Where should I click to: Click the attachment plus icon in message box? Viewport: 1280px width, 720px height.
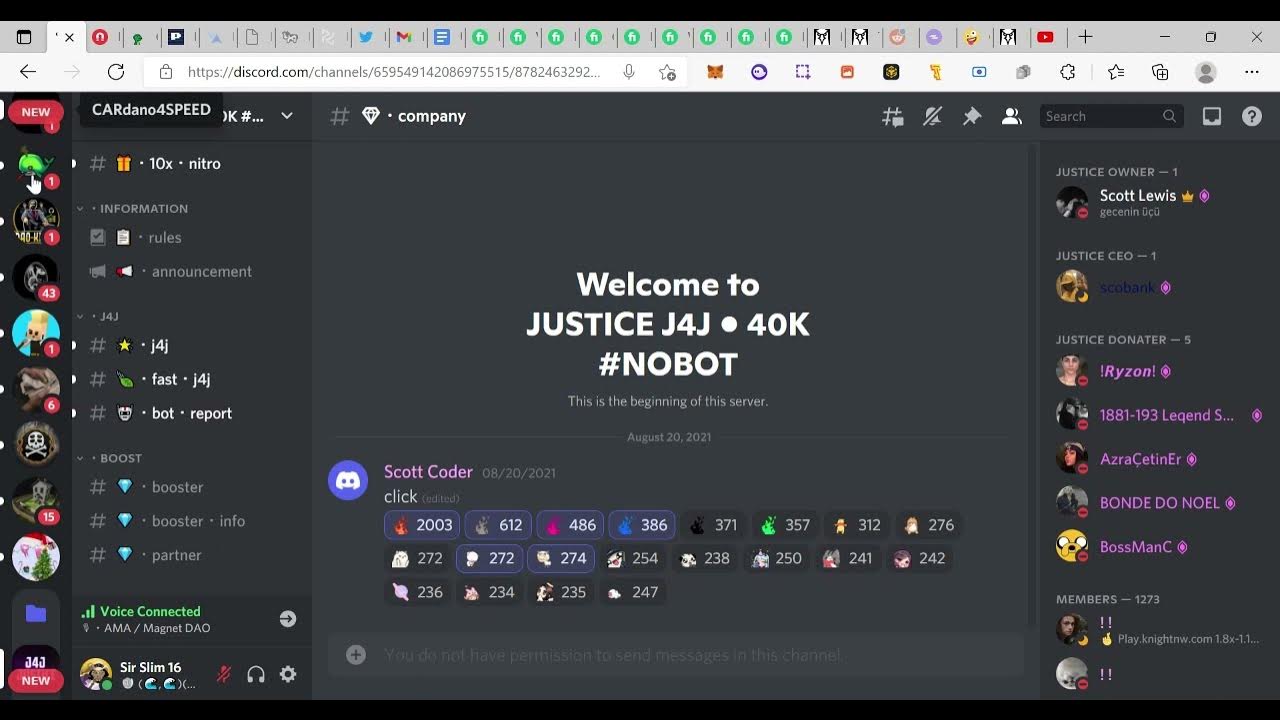(356, 655)
